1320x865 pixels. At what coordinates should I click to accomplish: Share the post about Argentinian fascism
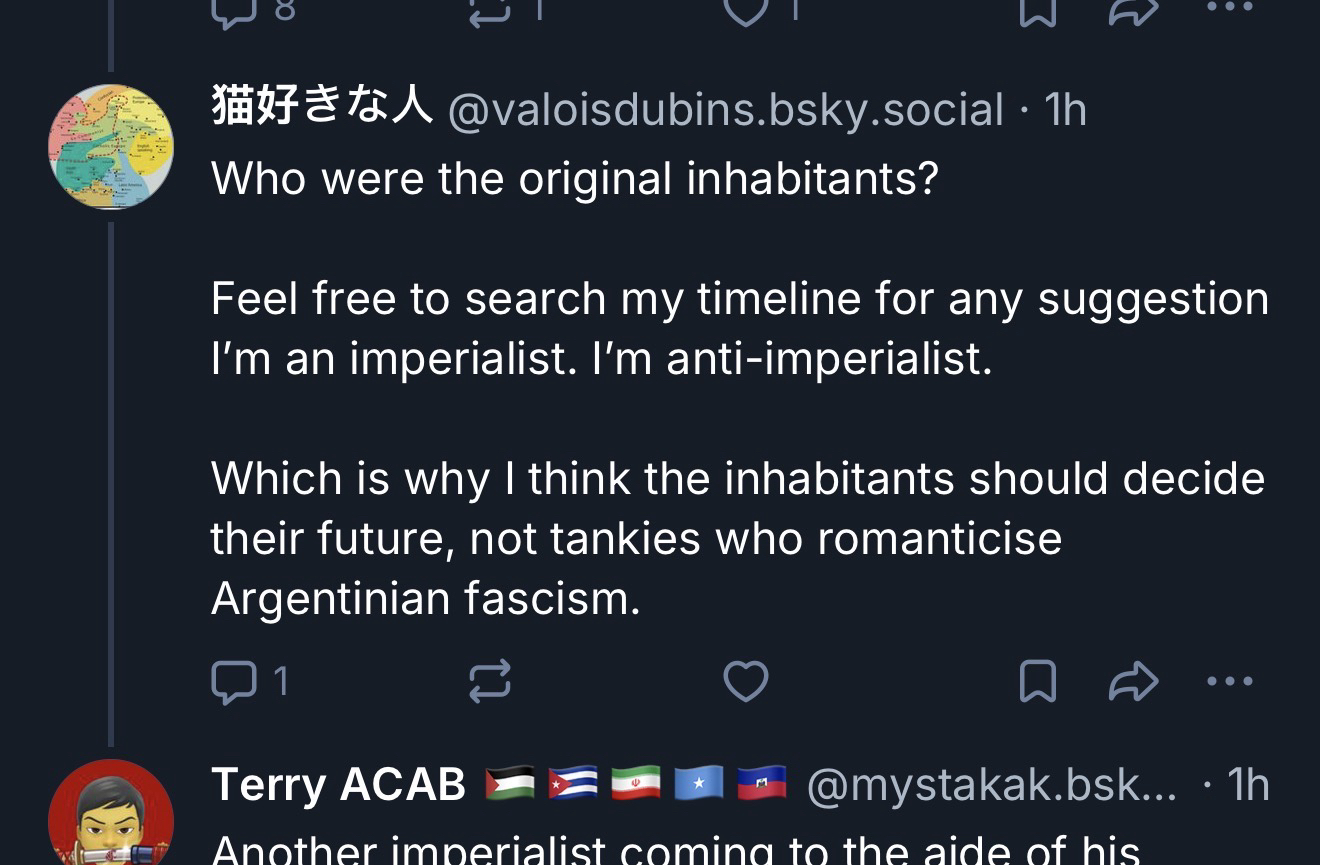click(x=1134, y=682)
